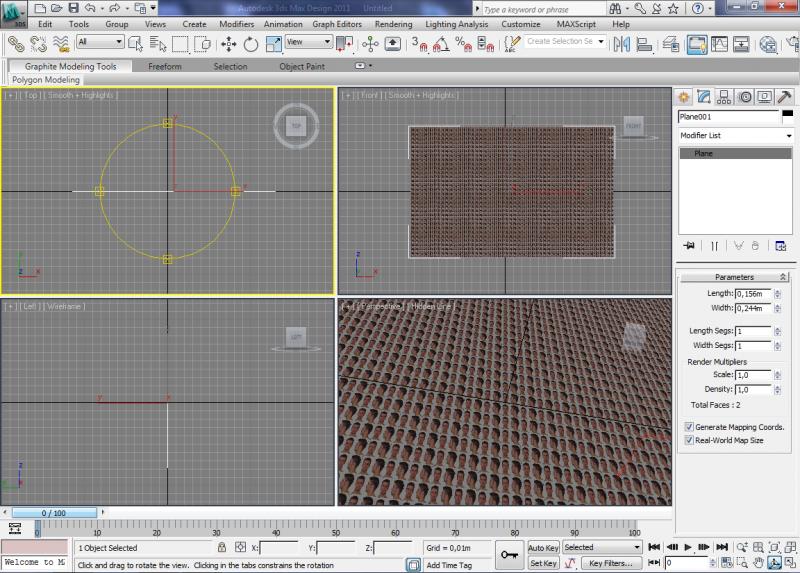
Task: Click the Pin Stack icon
Action: tap(688, 245)
